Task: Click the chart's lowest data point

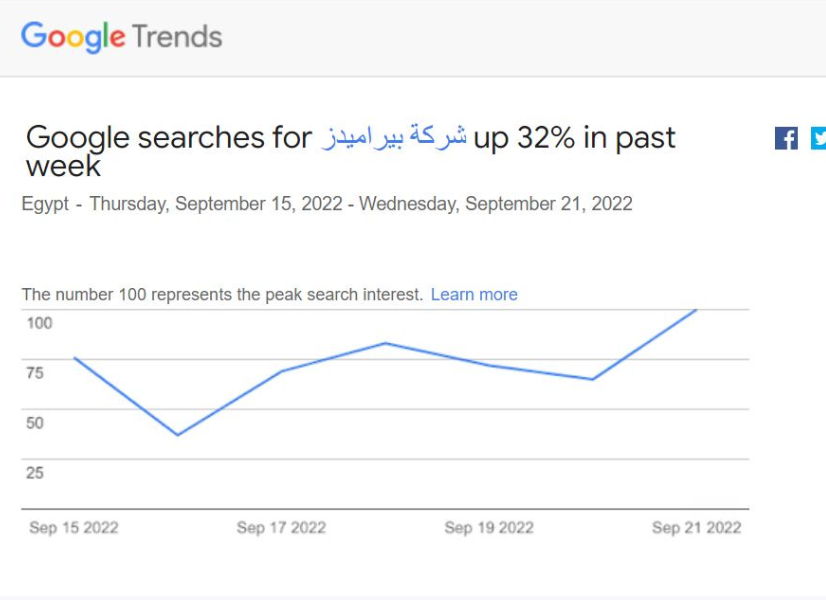Action: pyautogui.click(x=178, y=435)
